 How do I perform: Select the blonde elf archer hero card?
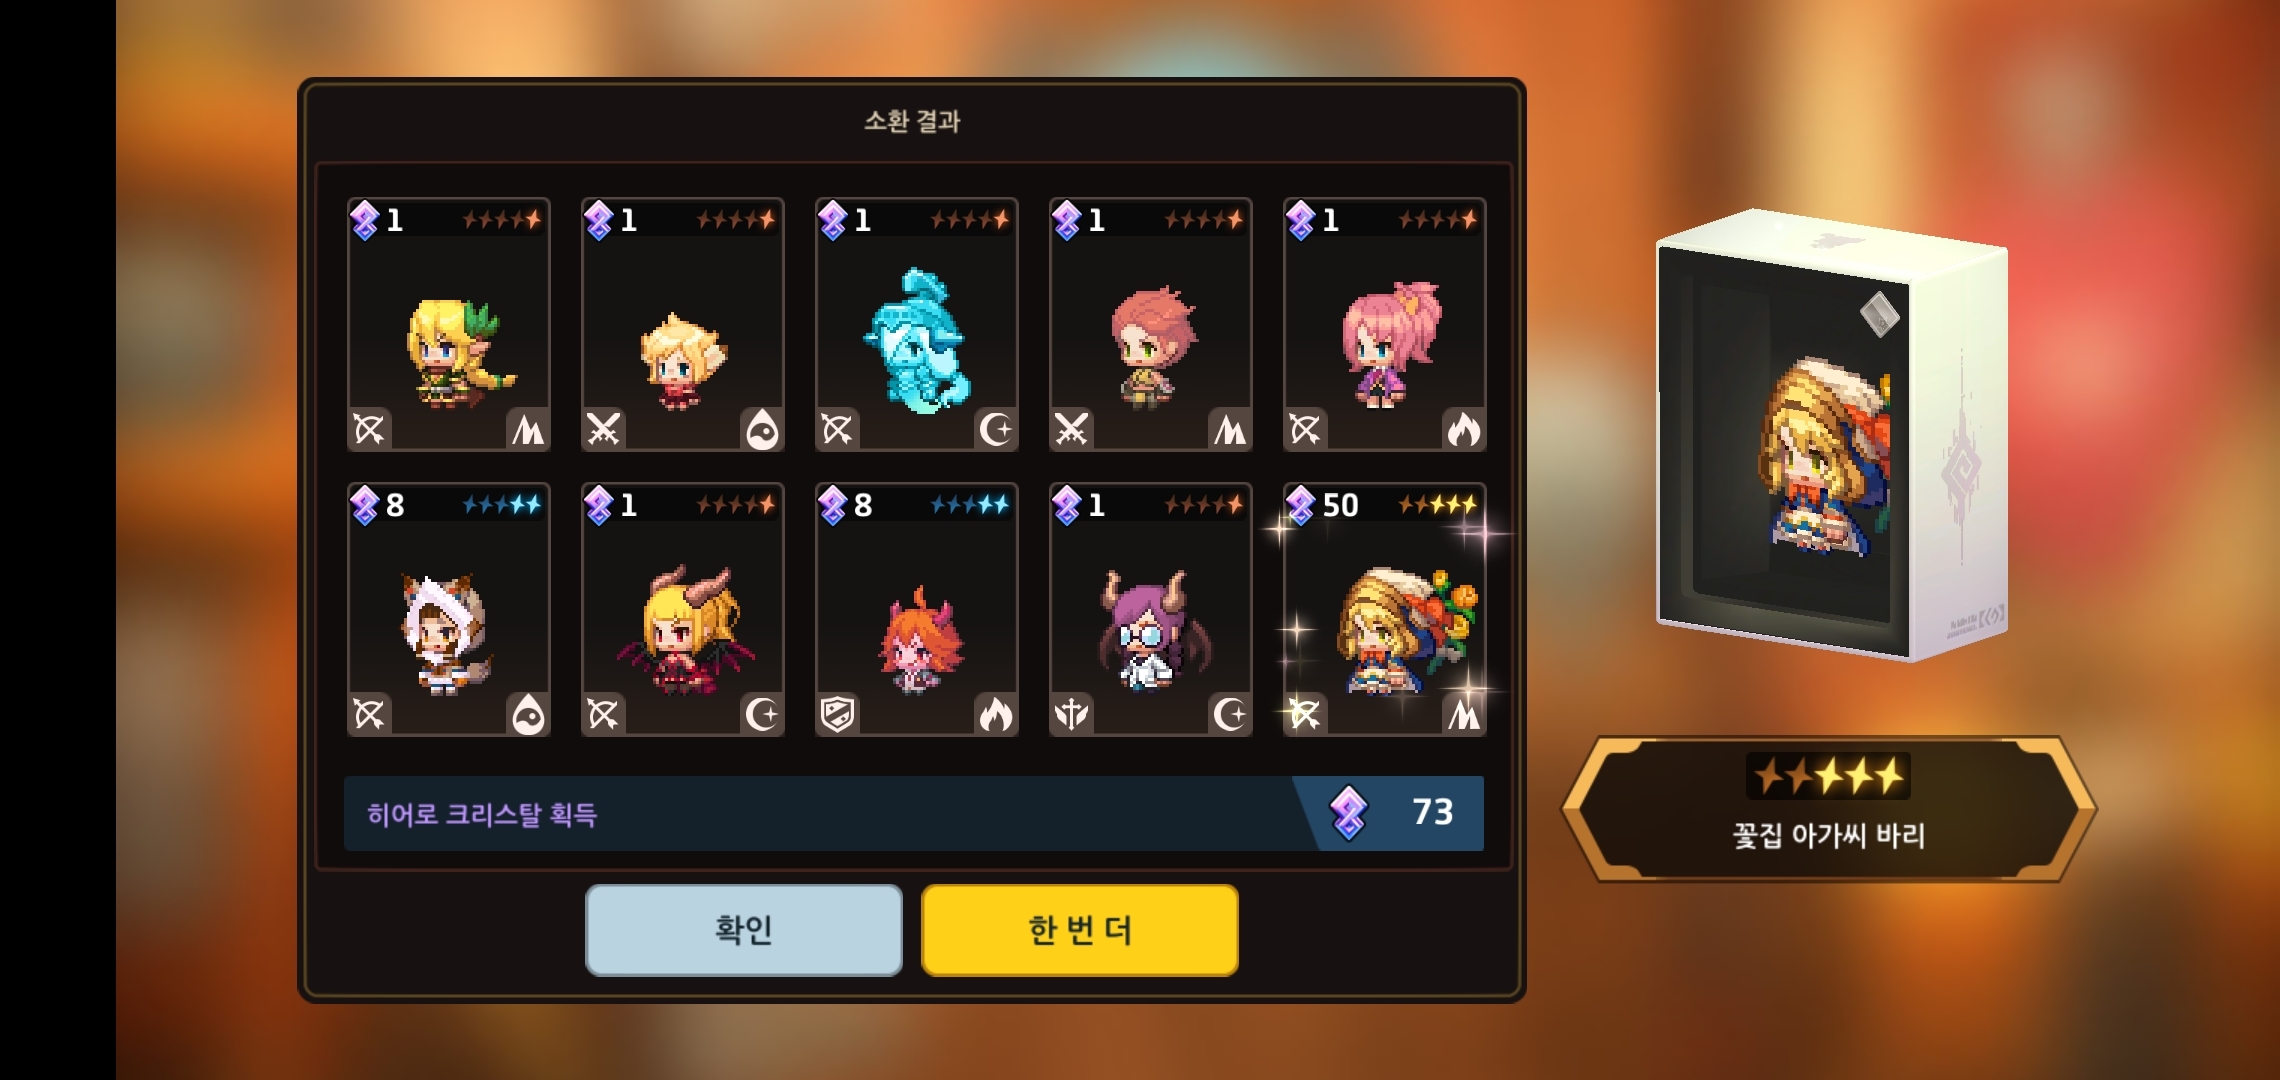click(449, 325)
